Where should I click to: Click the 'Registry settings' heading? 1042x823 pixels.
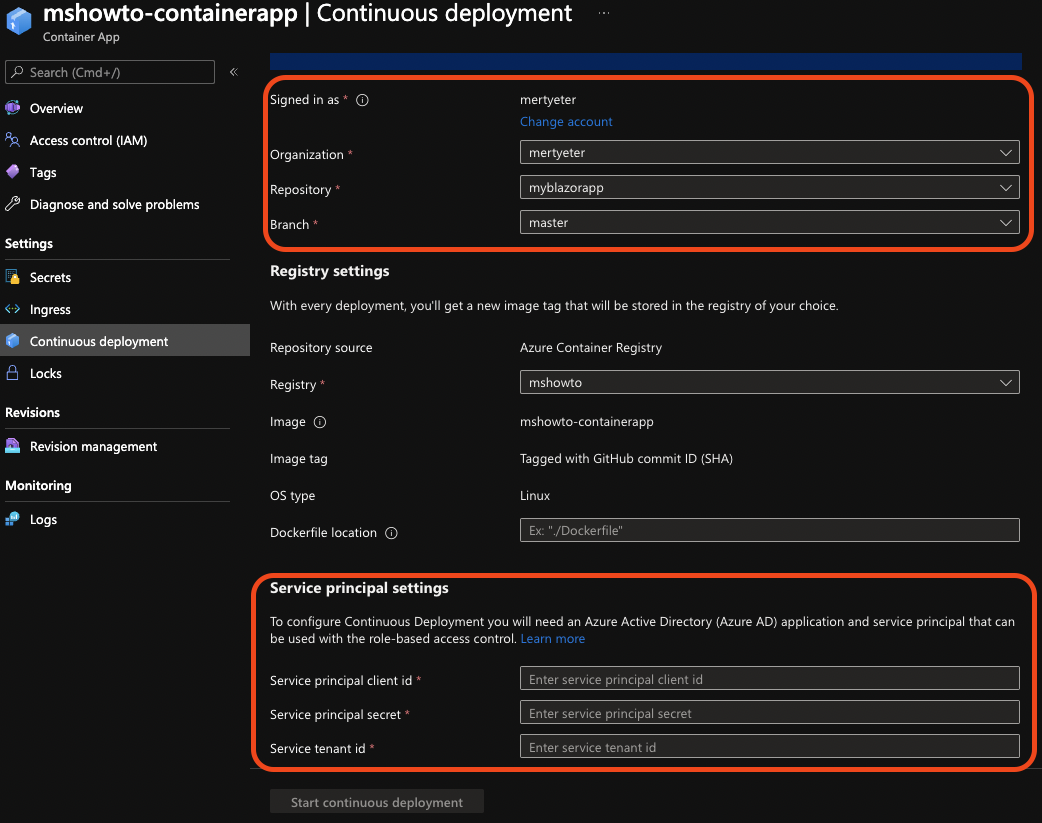[330, 271]
